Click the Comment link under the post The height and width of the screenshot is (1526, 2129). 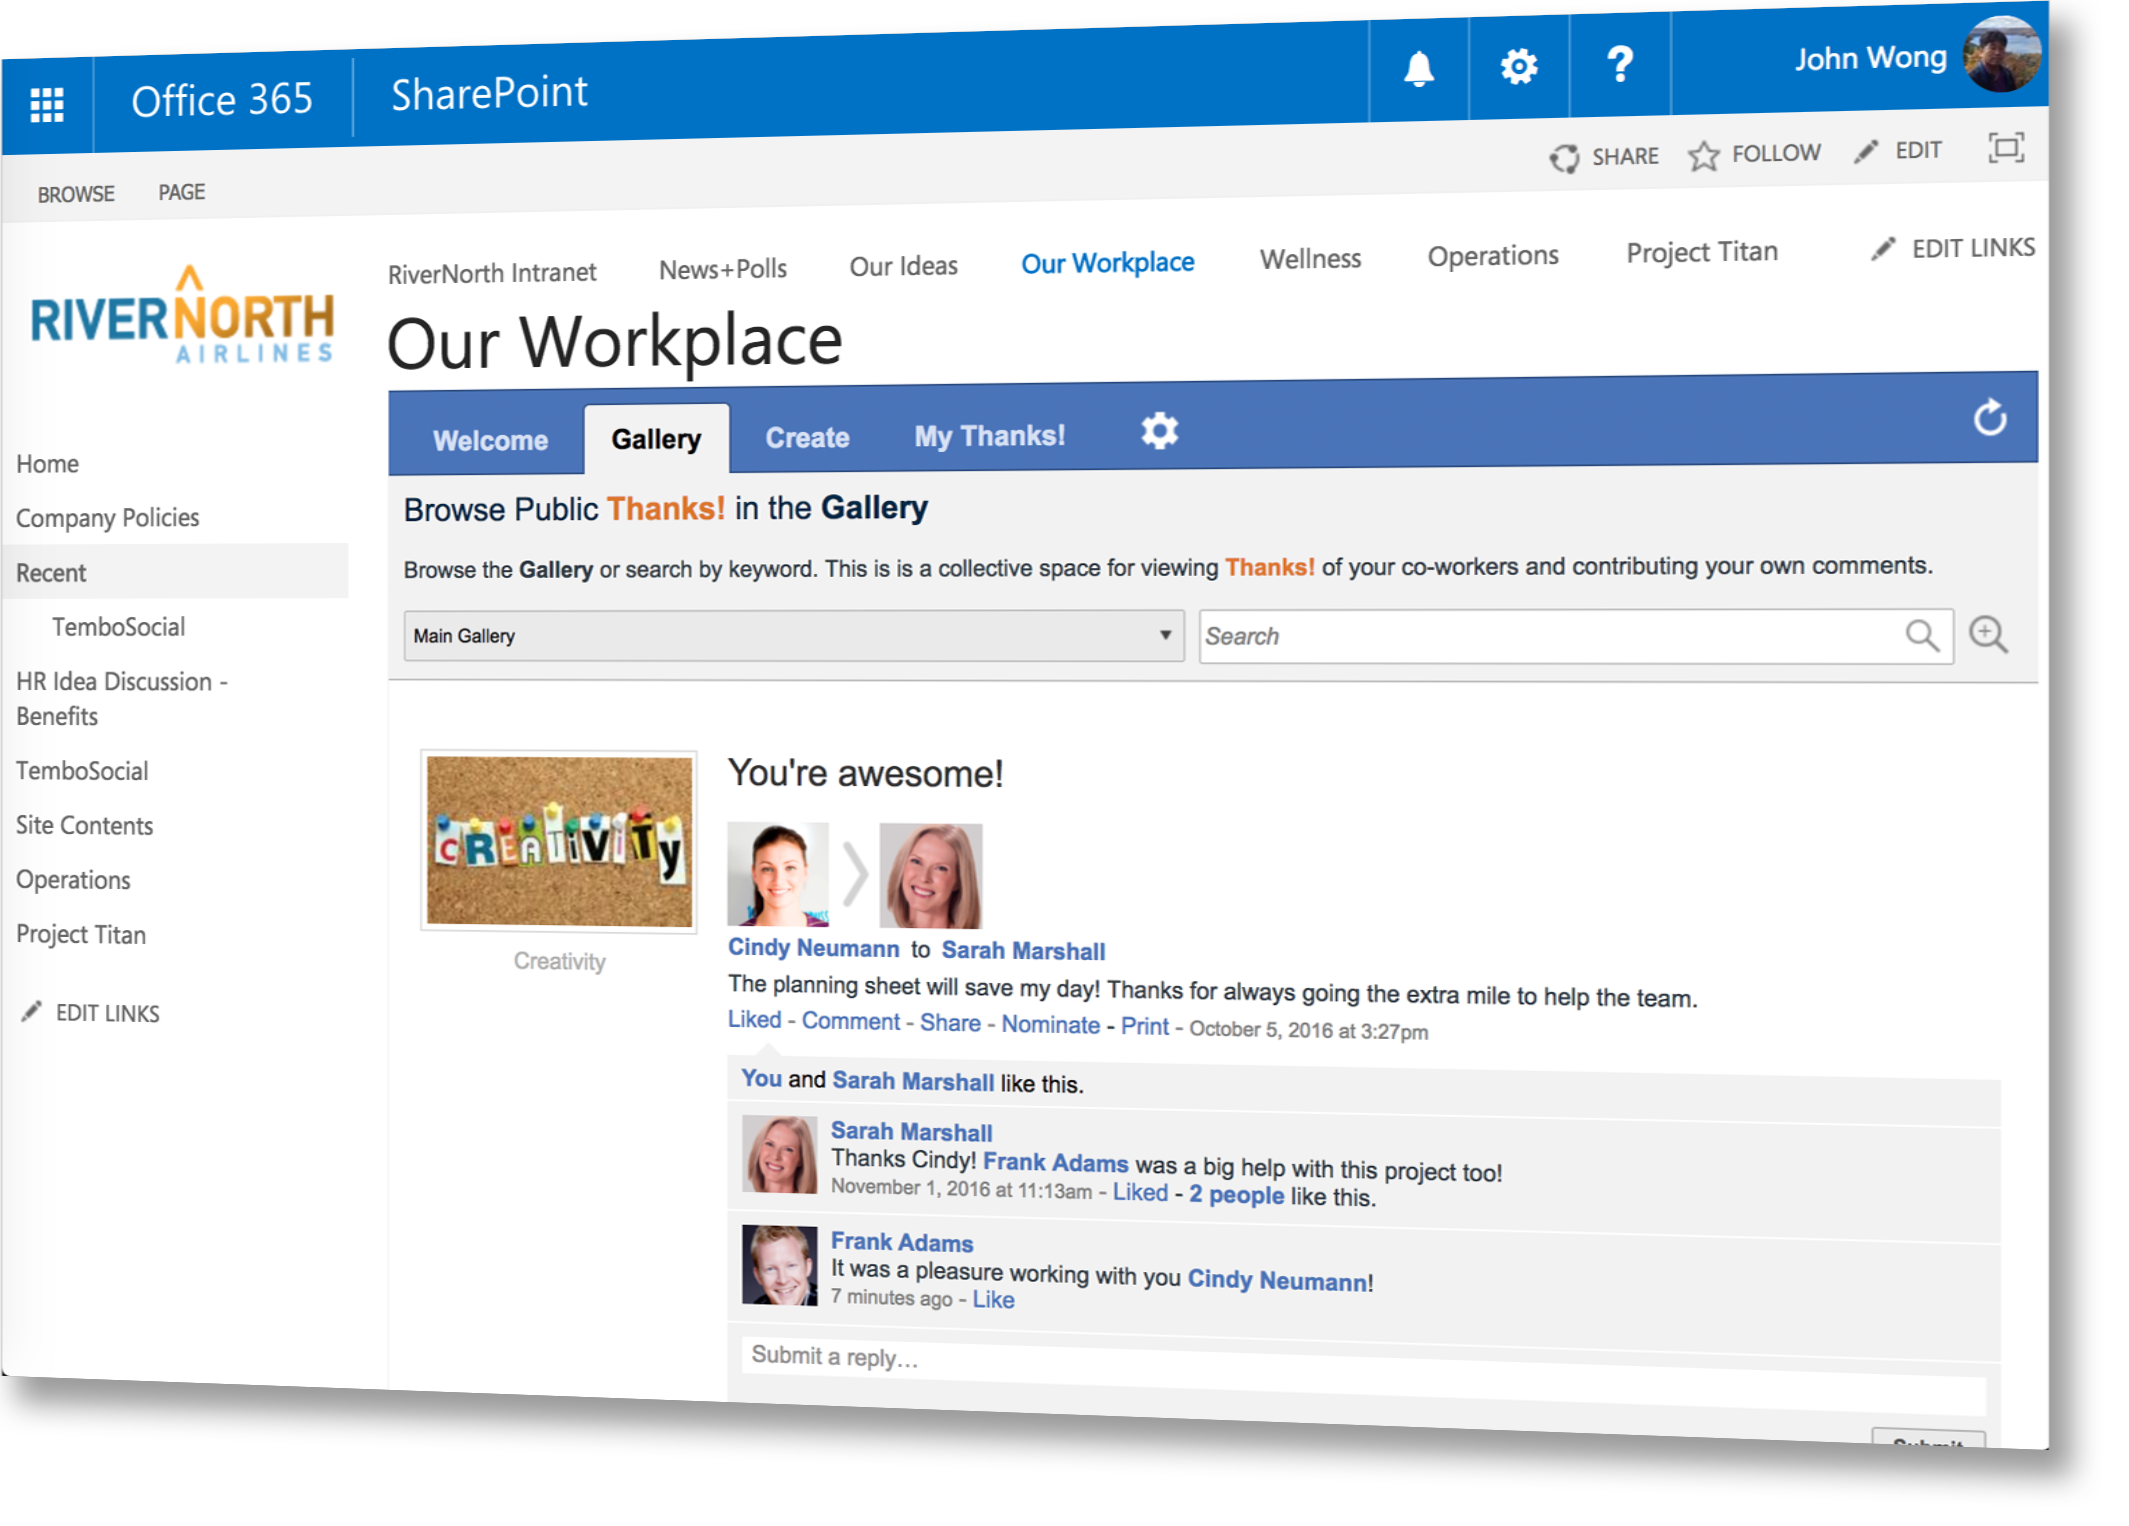point(851,1021)
